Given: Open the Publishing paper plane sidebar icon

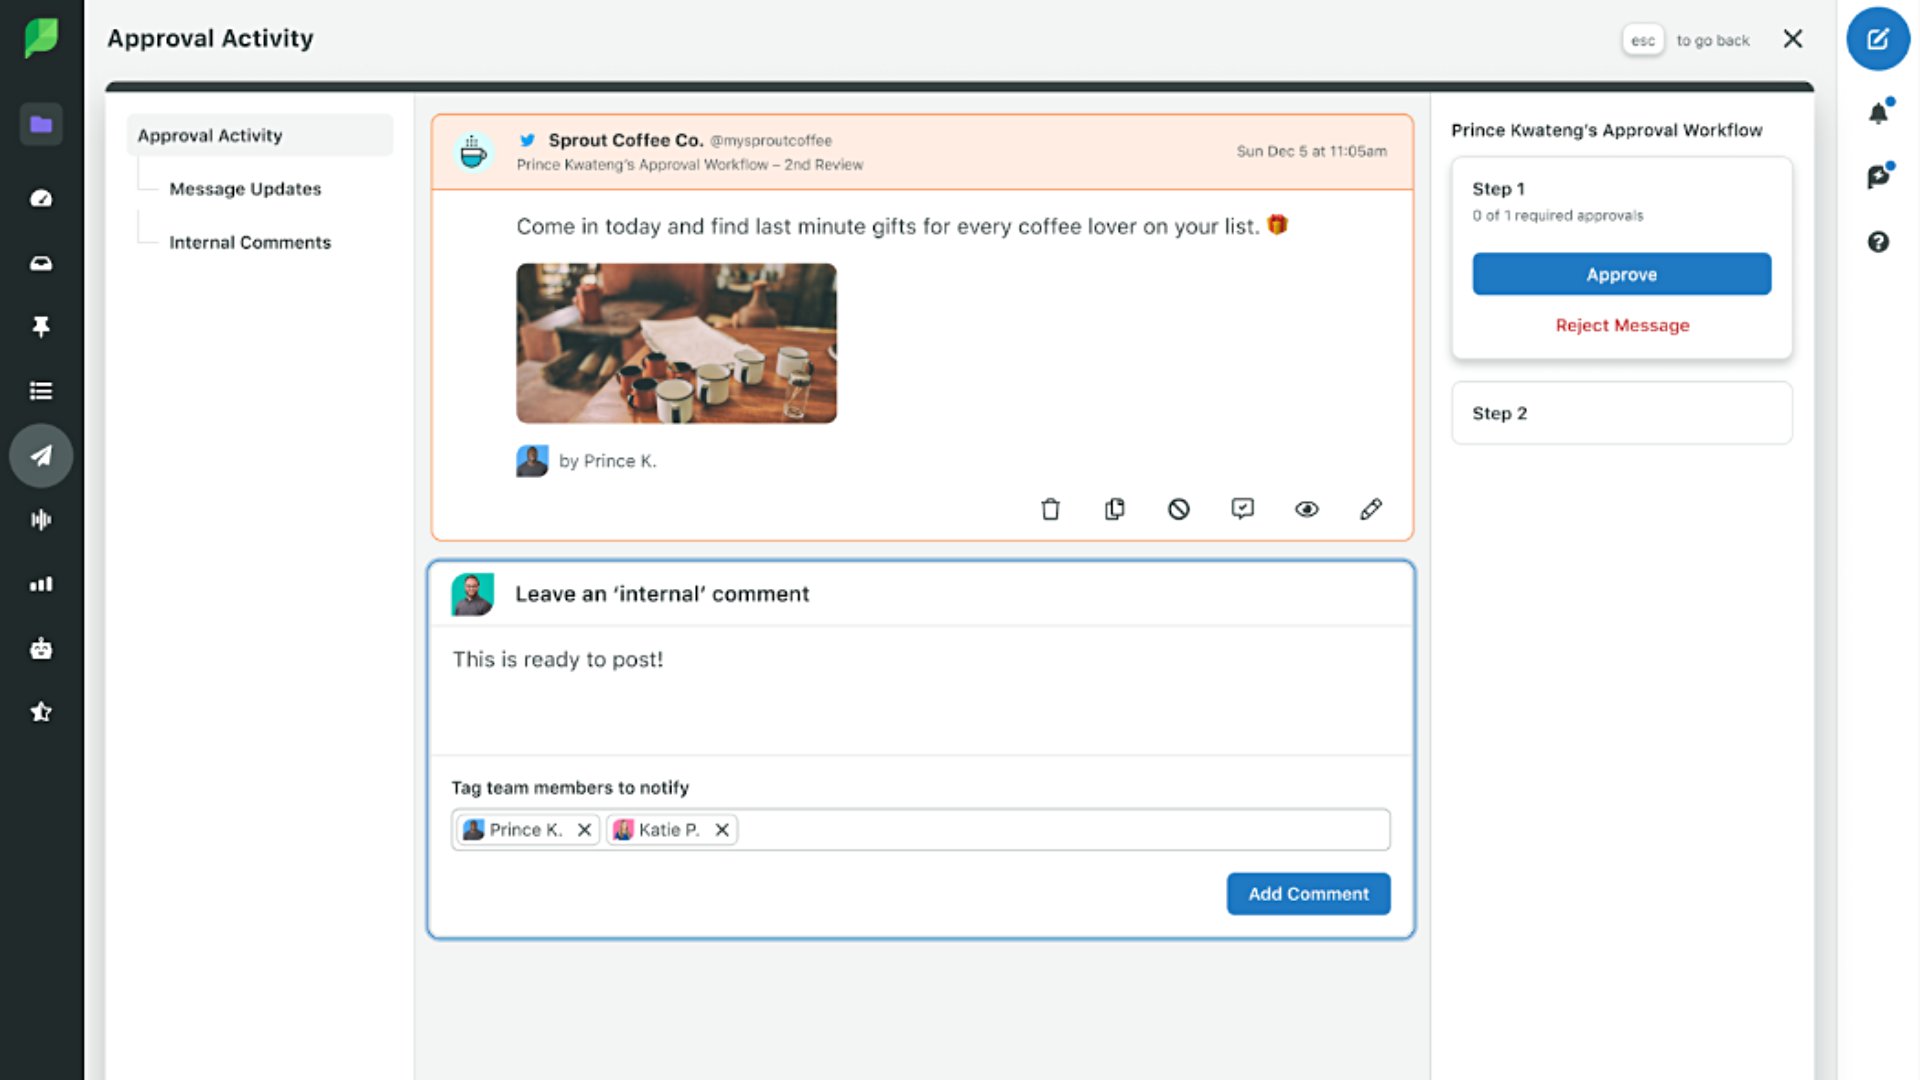Looking at the screenshot, I should pos(41,456).
